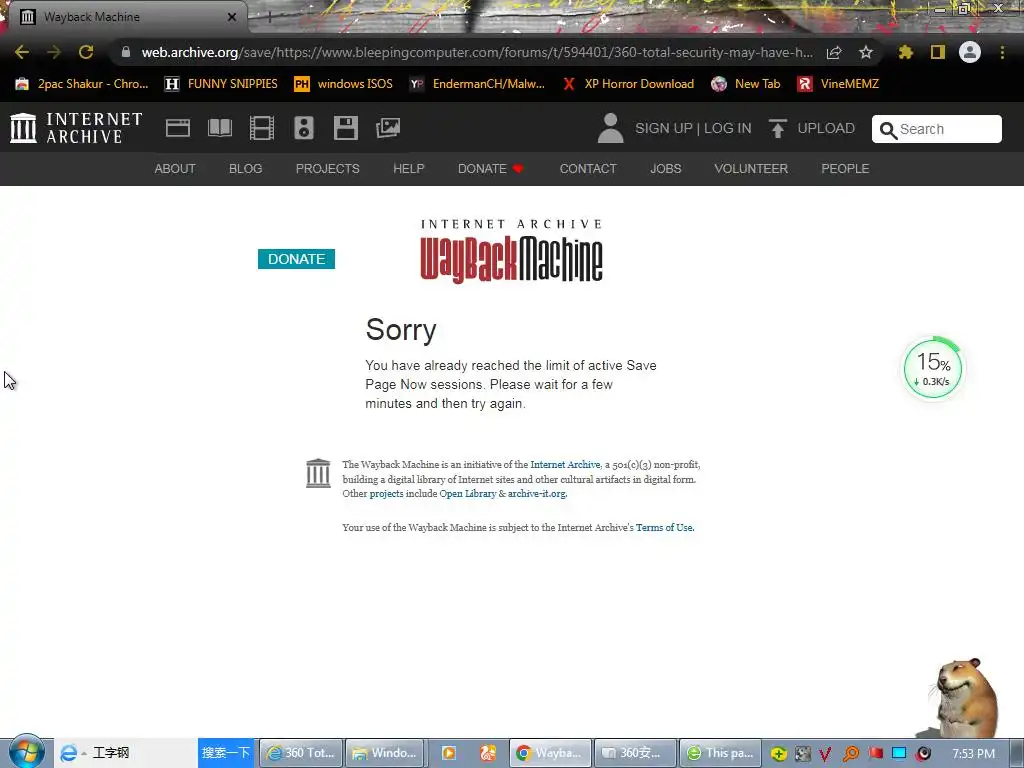This screenshot has width=1024, height=768.
Task: Click the Internet Archive logo
Action: click(76, 128)
